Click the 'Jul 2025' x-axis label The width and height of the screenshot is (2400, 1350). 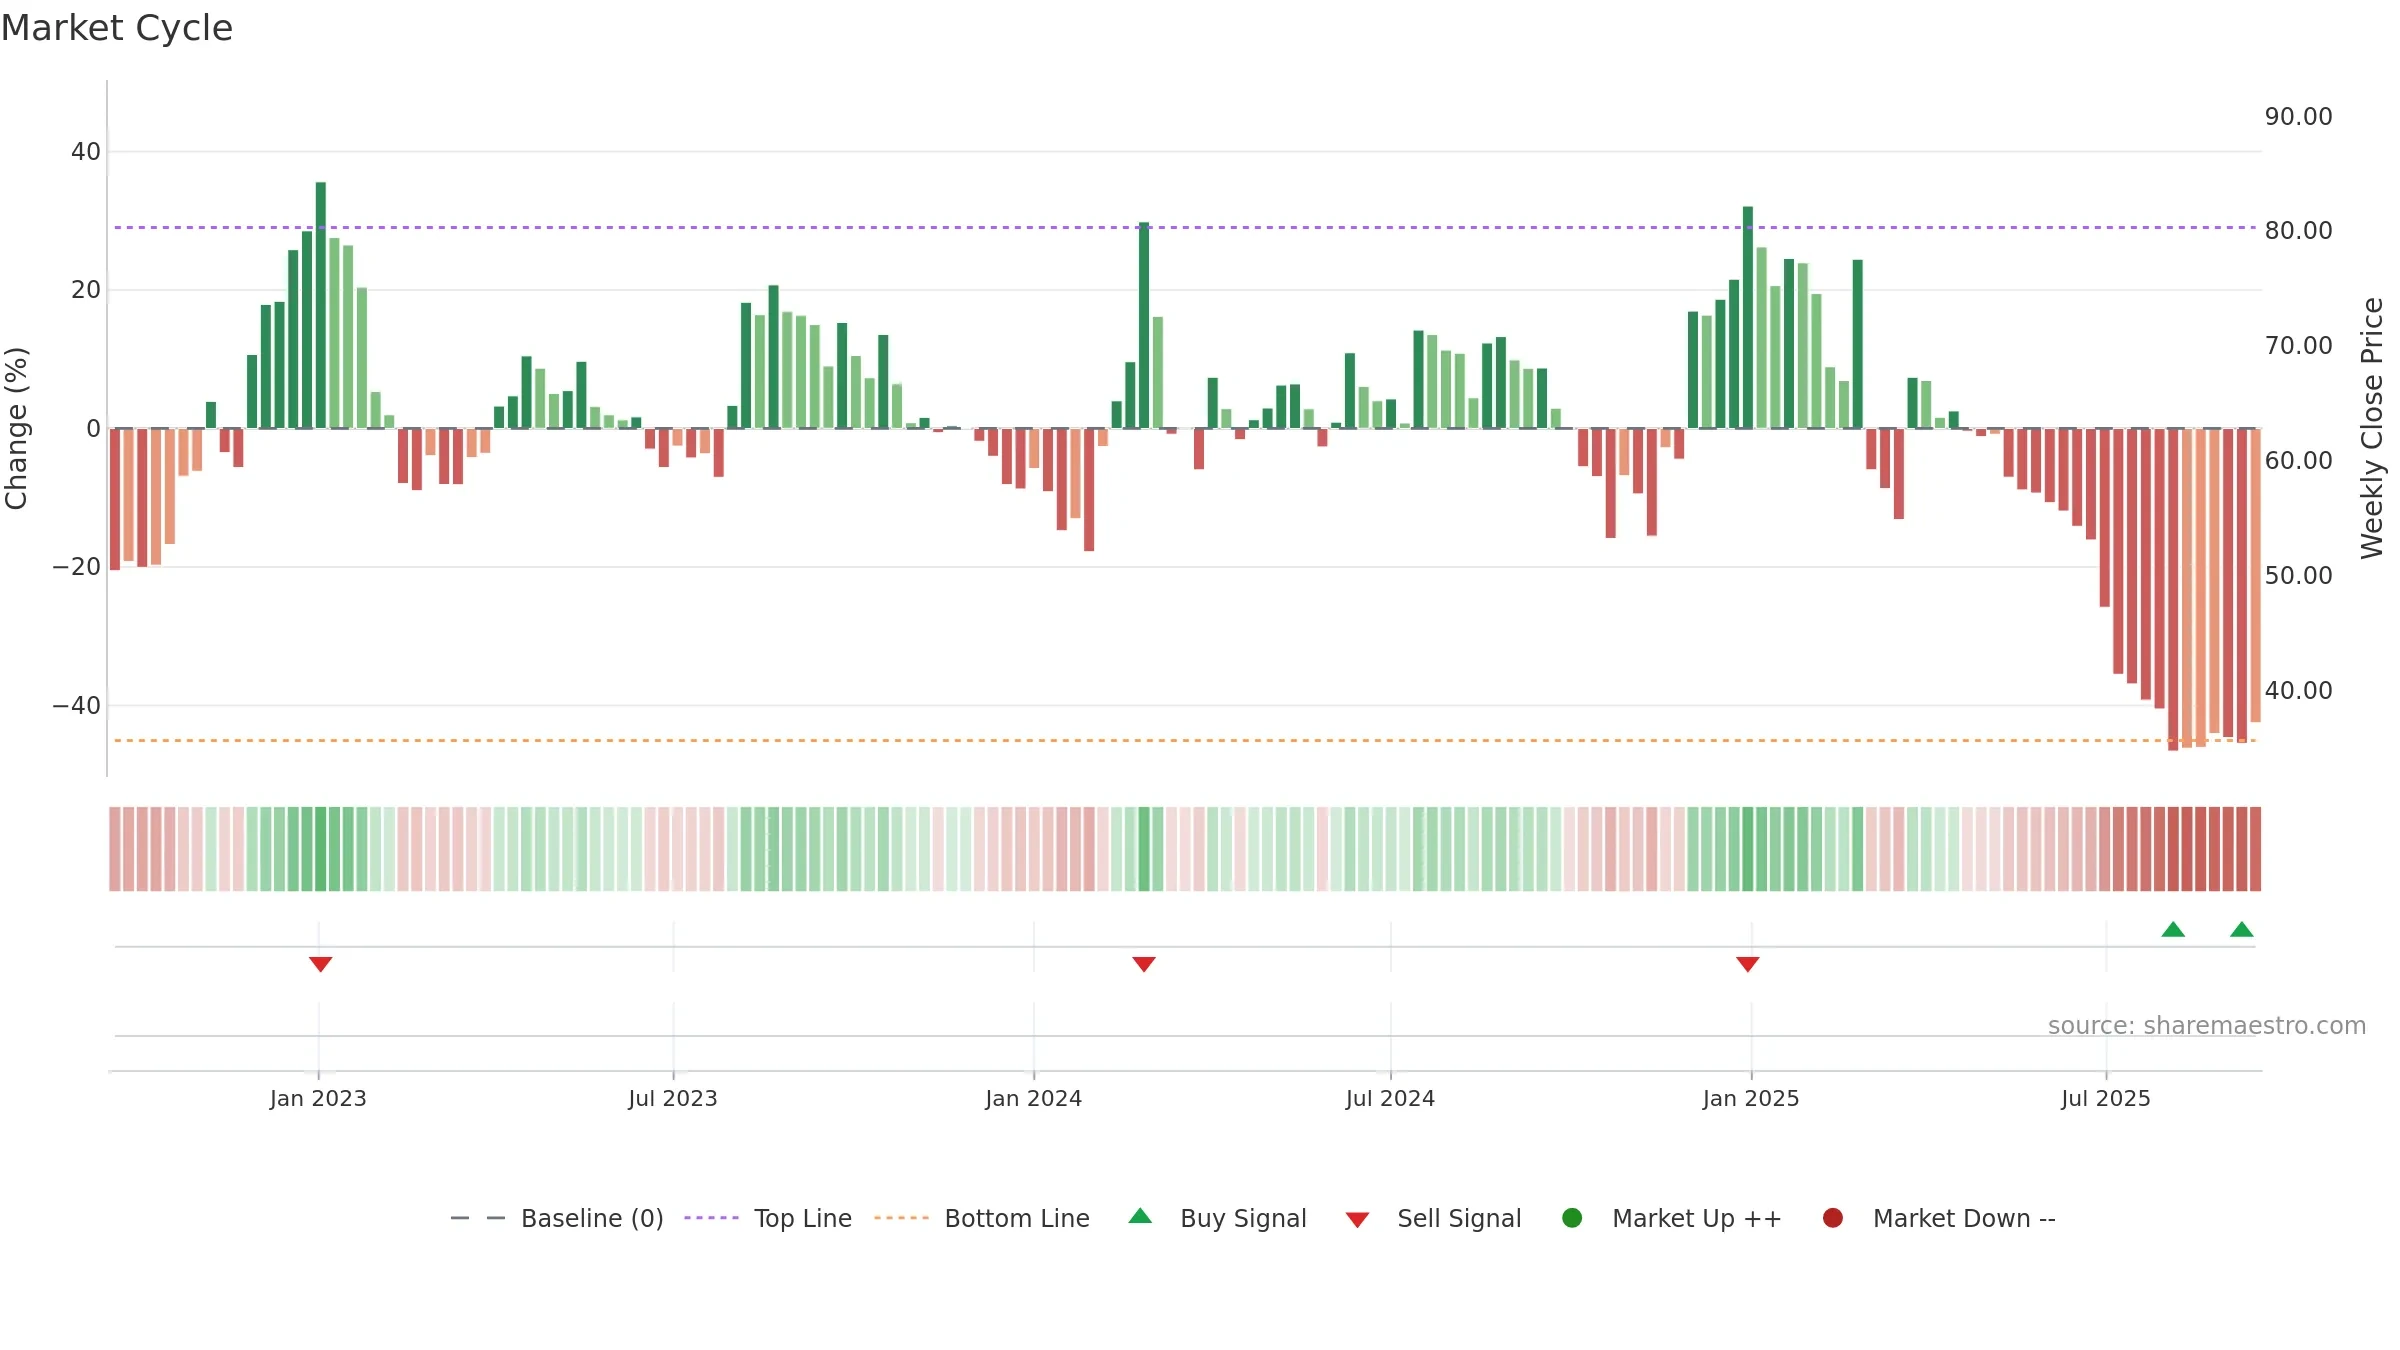tap(2106, 1098)
